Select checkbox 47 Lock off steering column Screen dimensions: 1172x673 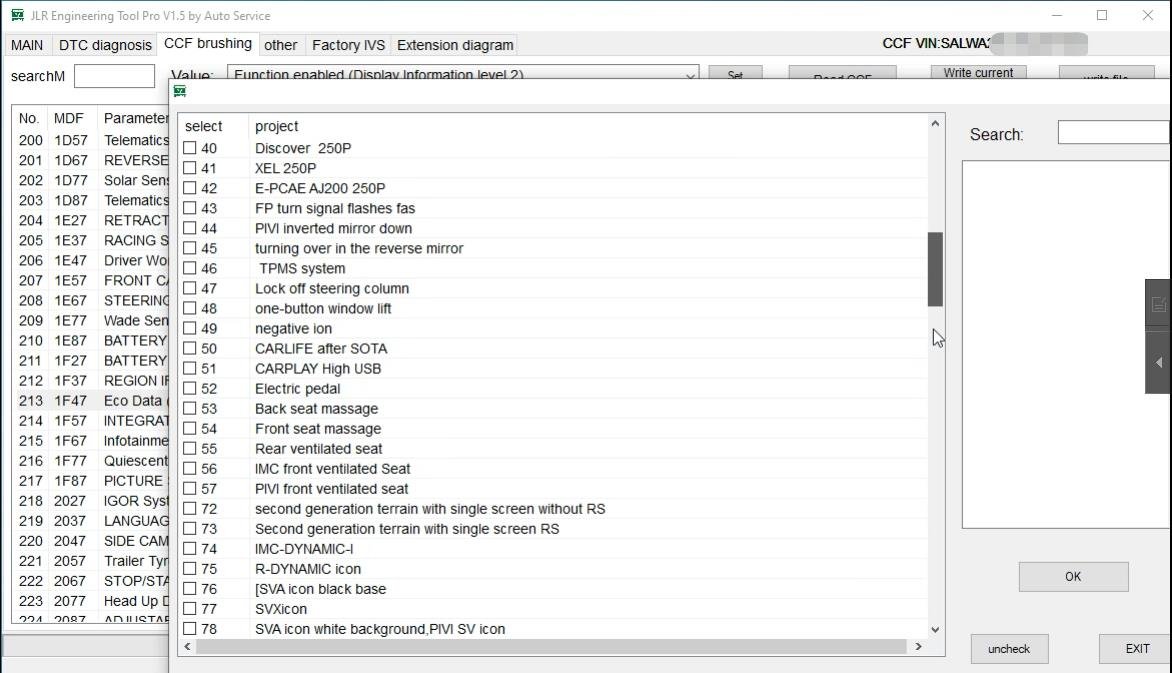tap(190, 288)
